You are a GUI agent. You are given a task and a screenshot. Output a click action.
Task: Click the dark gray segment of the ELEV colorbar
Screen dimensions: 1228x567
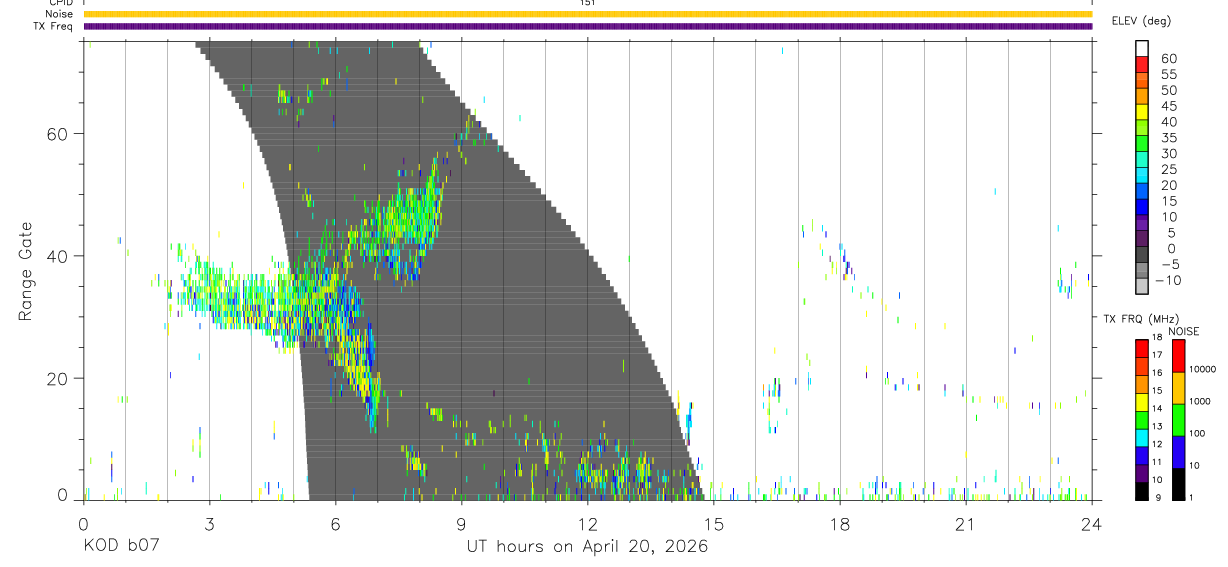click(1142, 255)
